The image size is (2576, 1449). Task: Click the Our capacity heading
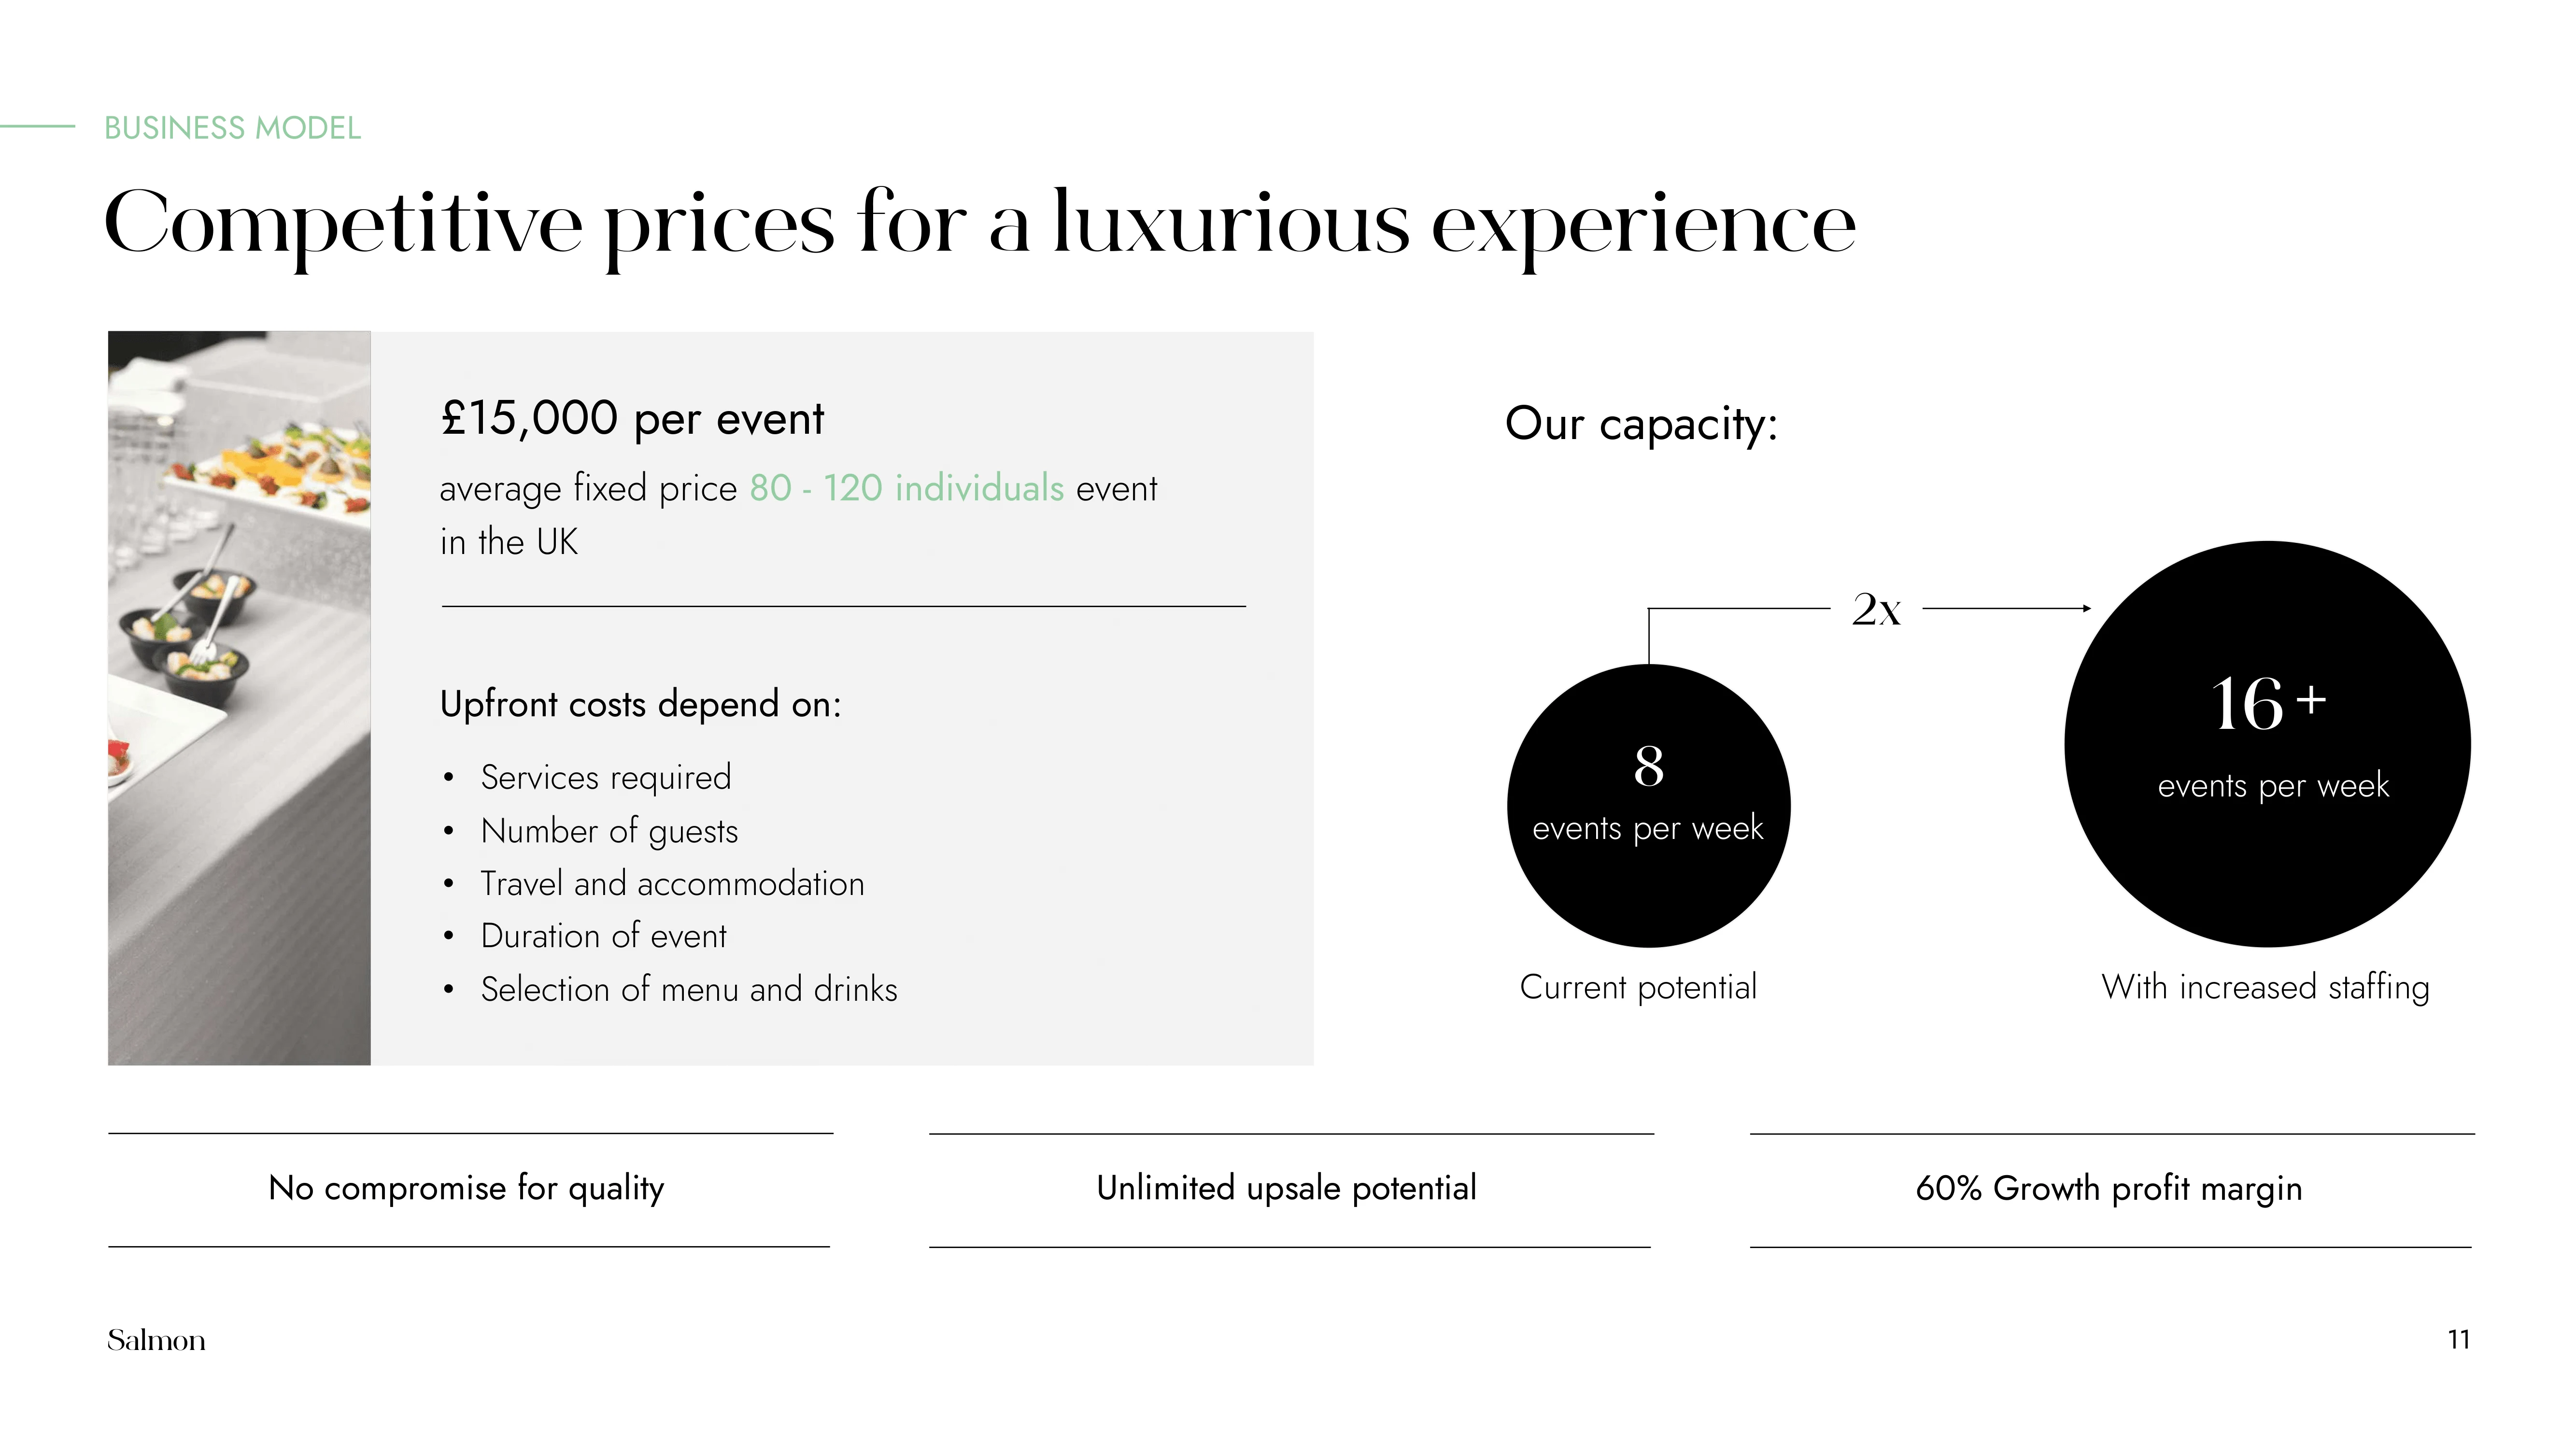[x=1641, y=424]
